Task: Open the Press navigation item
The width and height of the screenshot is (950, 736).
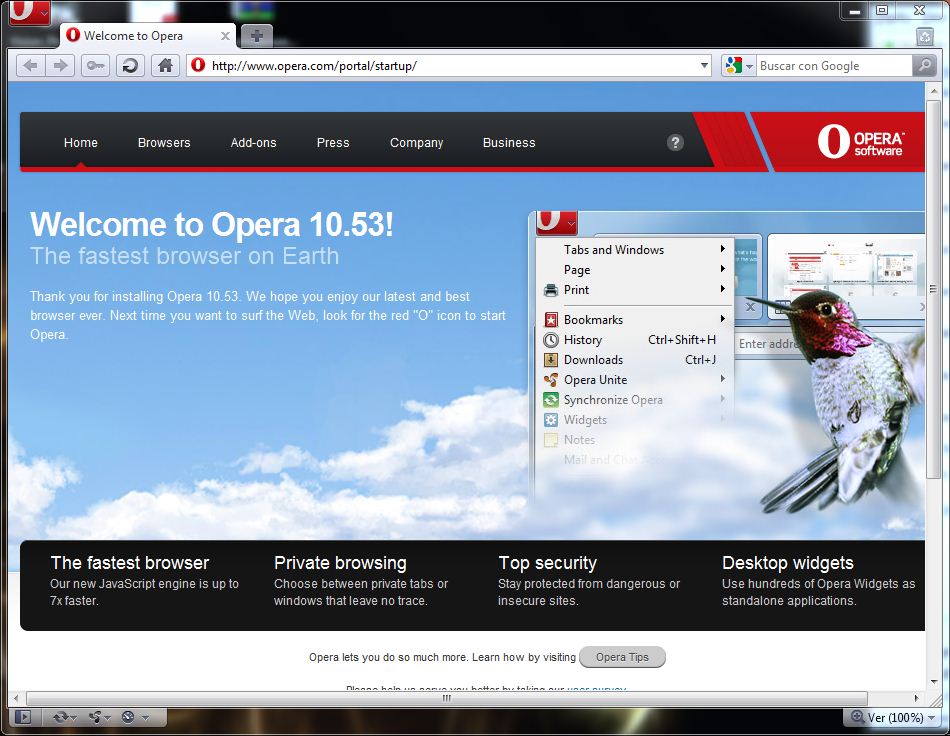Action: click(333, 142)
